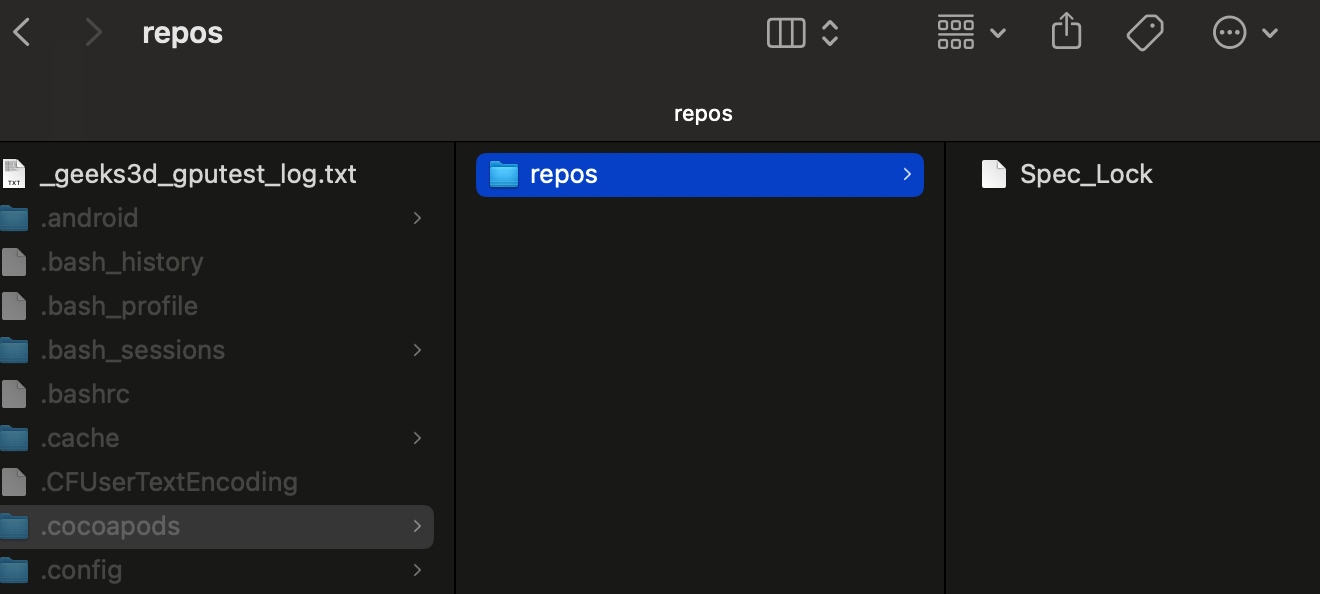Click the view switcher up-down arrows

pos(829,33)
